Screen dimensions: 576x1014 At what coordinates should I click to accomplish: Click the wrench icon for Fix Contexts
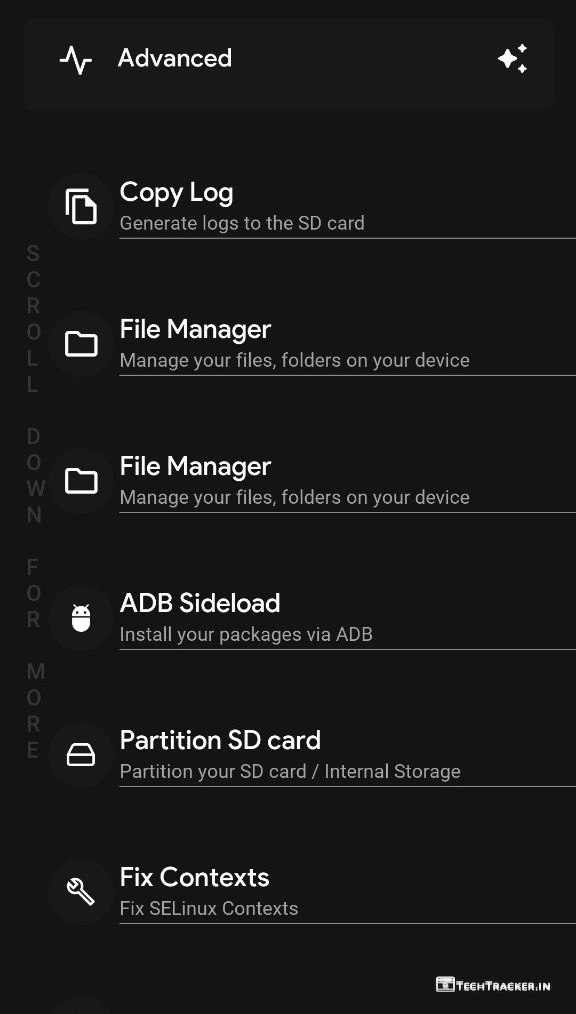coord(81,892)
